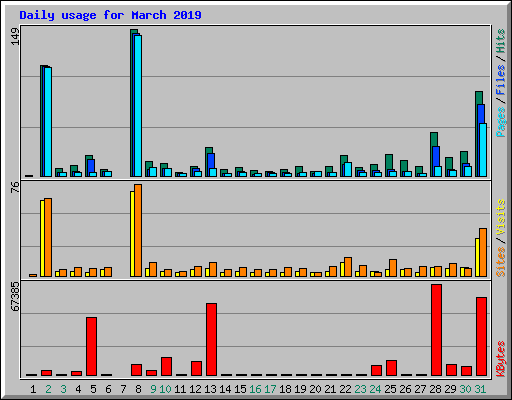Click the Pages / Files / Hits legend

tap(500, 83)
